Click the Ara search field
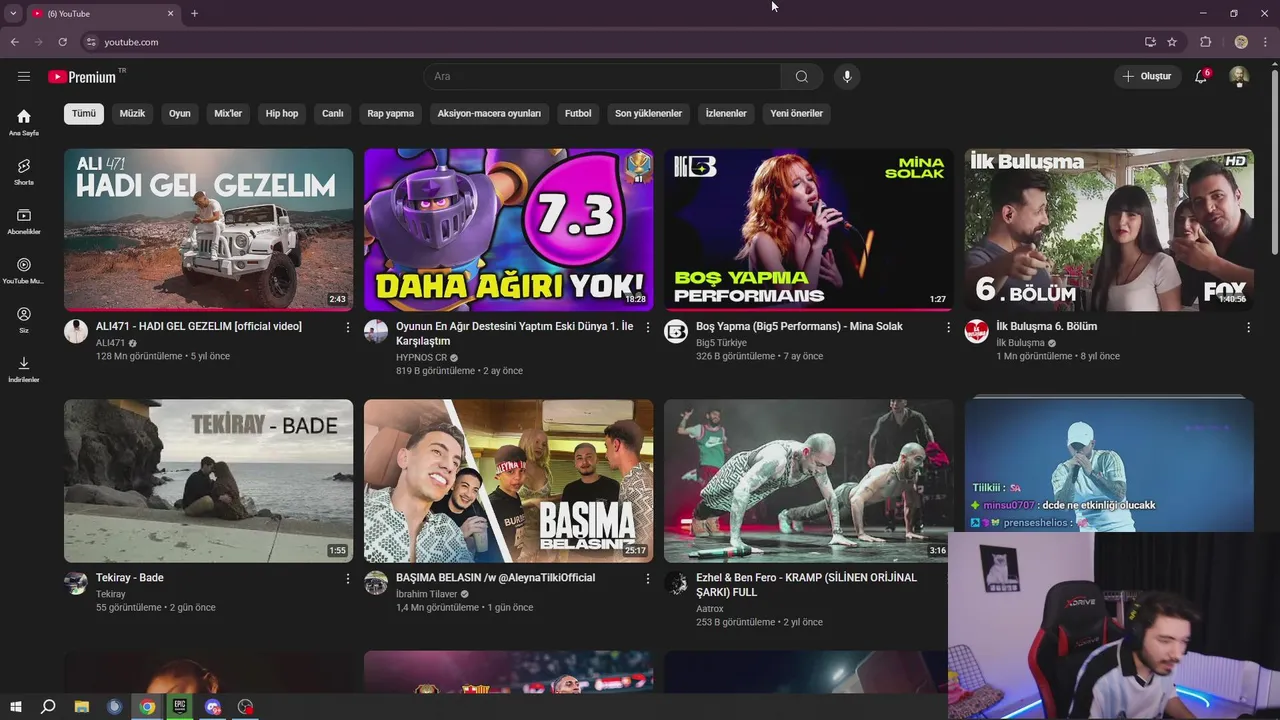 (x=603, y=76)
